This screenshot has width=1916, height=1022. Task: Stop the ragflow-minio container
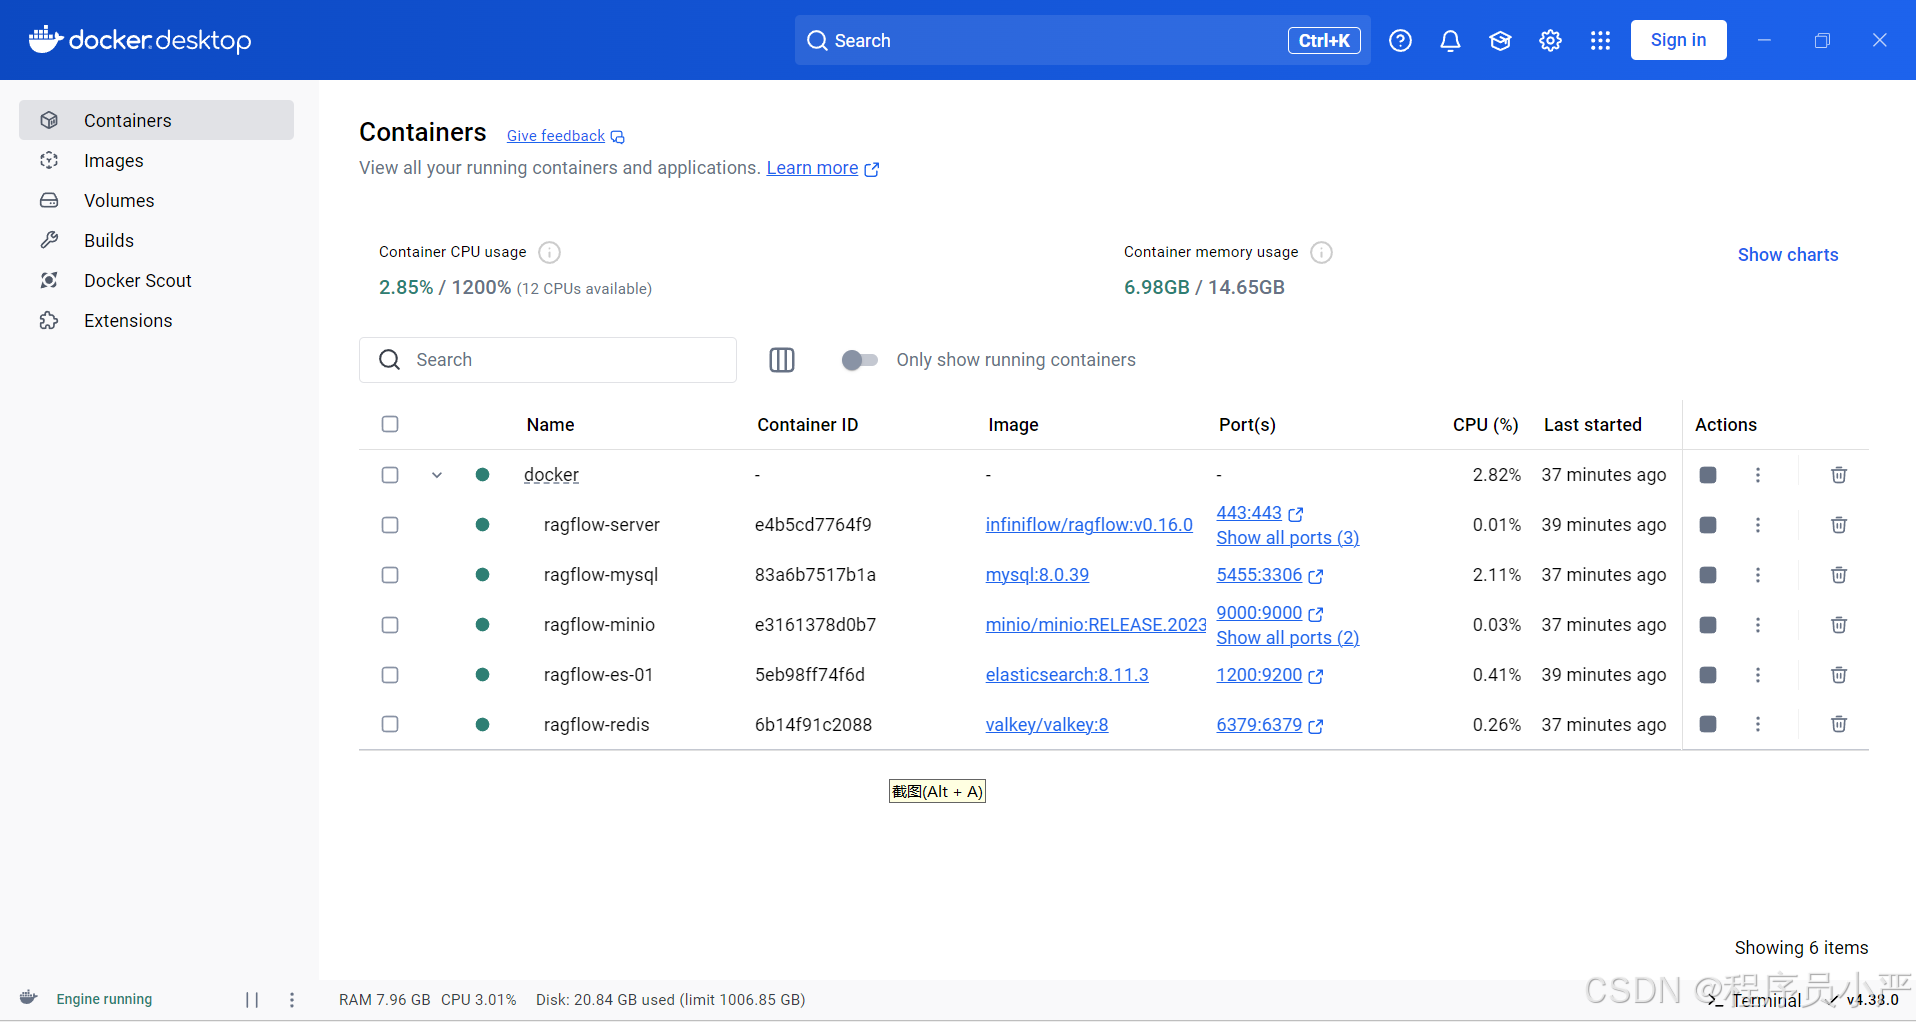tap(1708, 625)
